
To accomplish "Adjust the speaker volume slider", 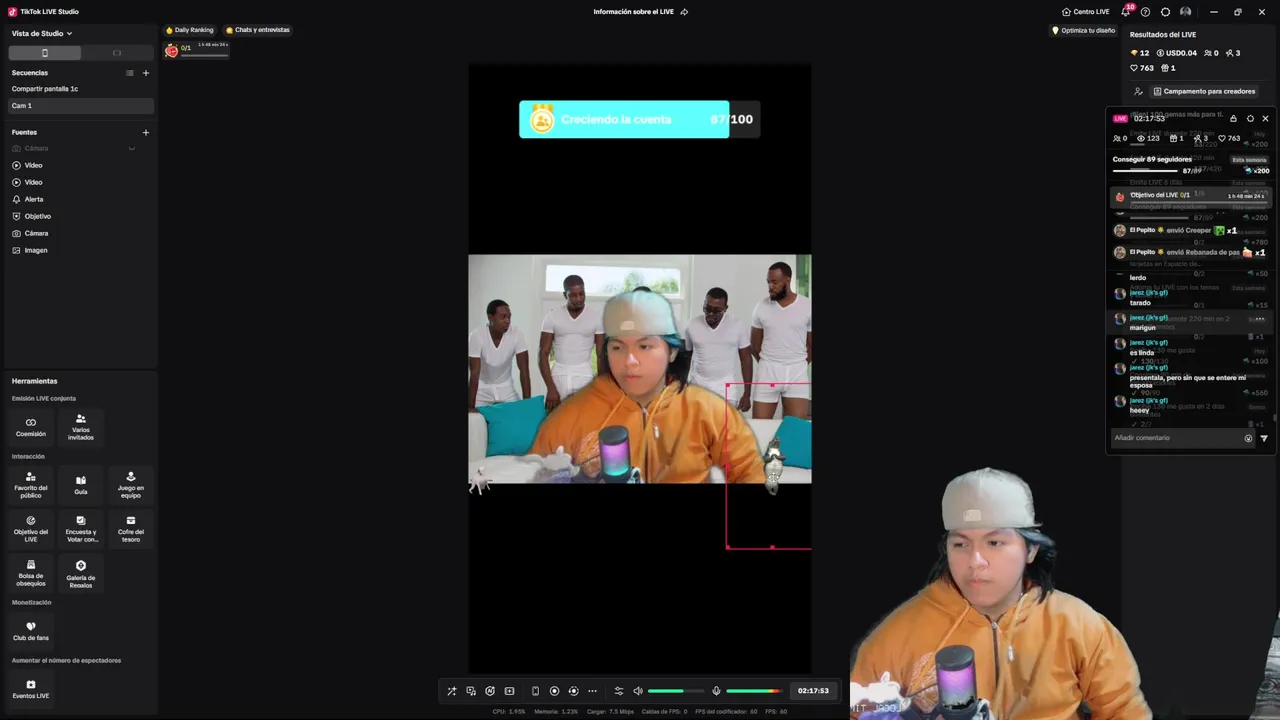I will click(x=676, y=691).
